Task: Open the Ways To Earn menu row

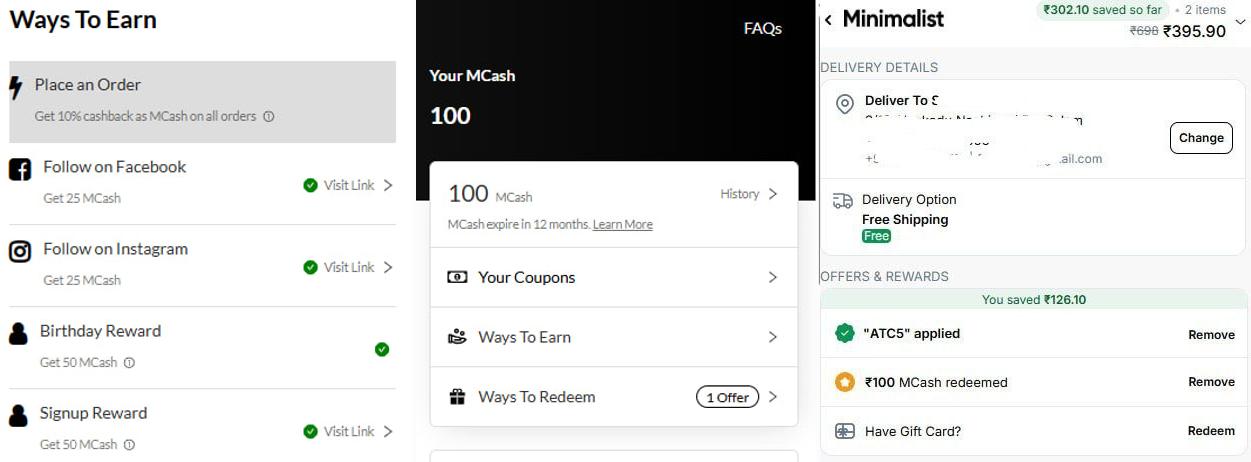Action: 614,337
